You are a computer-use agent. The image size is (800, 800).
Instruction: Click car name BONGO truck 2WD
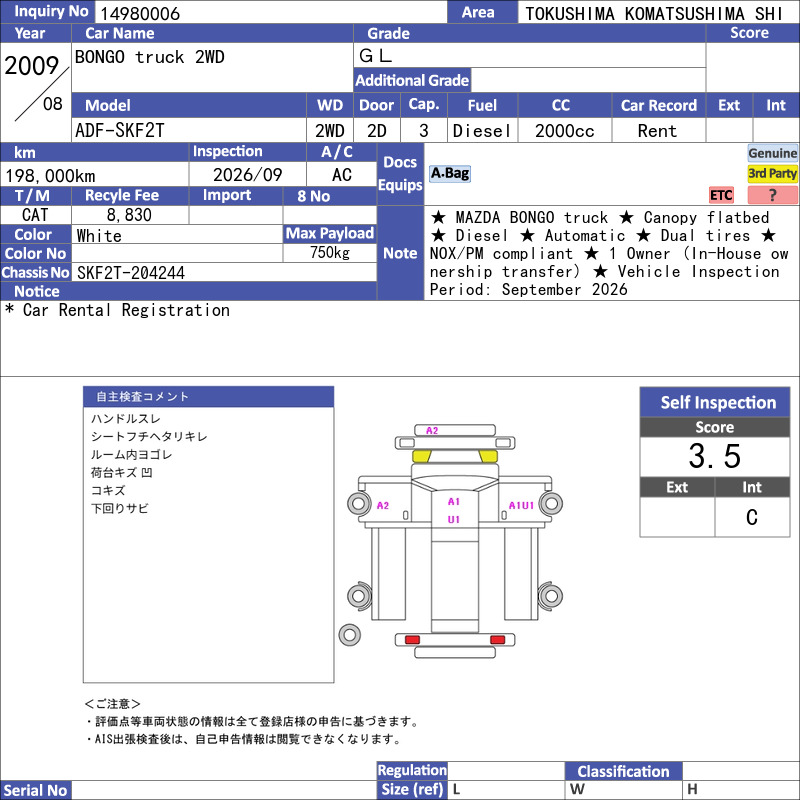(149, 57)
